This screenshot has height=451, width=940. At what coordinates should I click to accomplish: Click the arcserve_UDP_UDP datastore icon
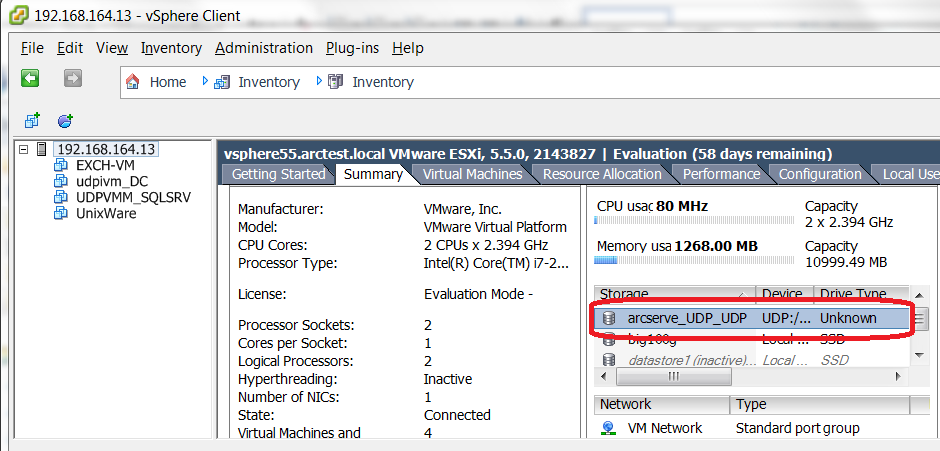point(608,318)
